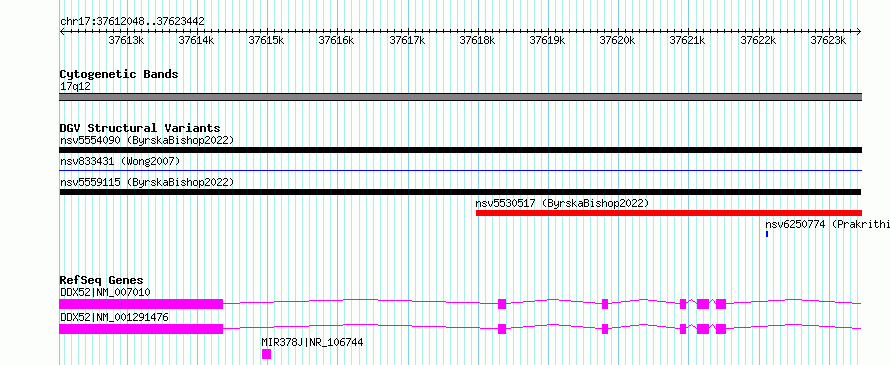Image resolution: width=890 pixels, height=365 pixels.
Task: Select NM_001291476 exon just past 37618k
Action: [502, 329]
